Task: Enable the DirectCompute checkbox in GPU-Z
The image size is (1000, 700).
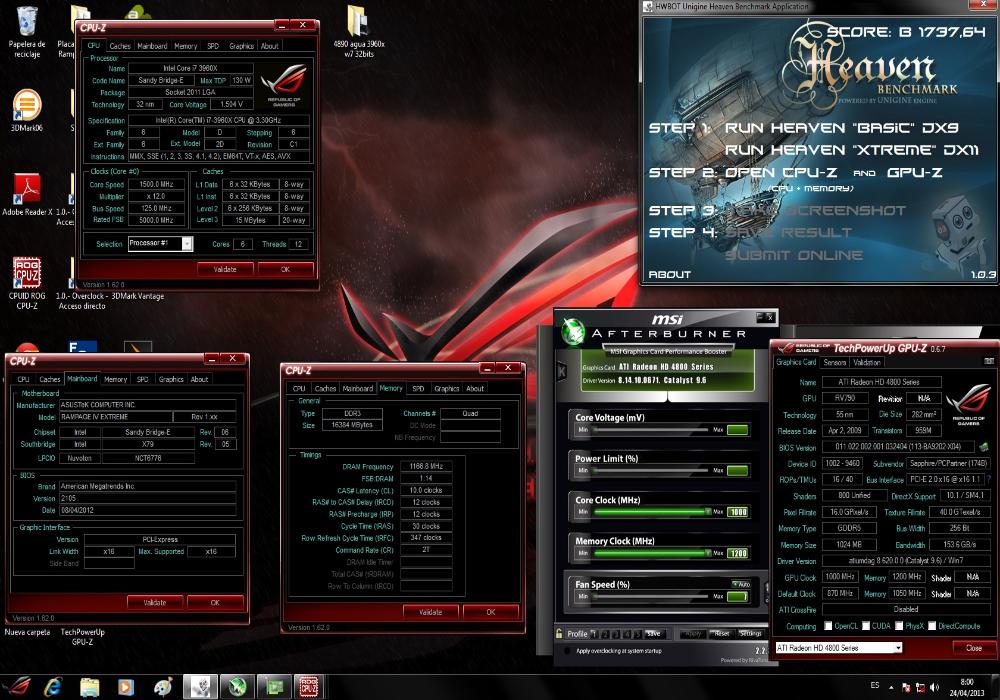Action: (932, 626)
